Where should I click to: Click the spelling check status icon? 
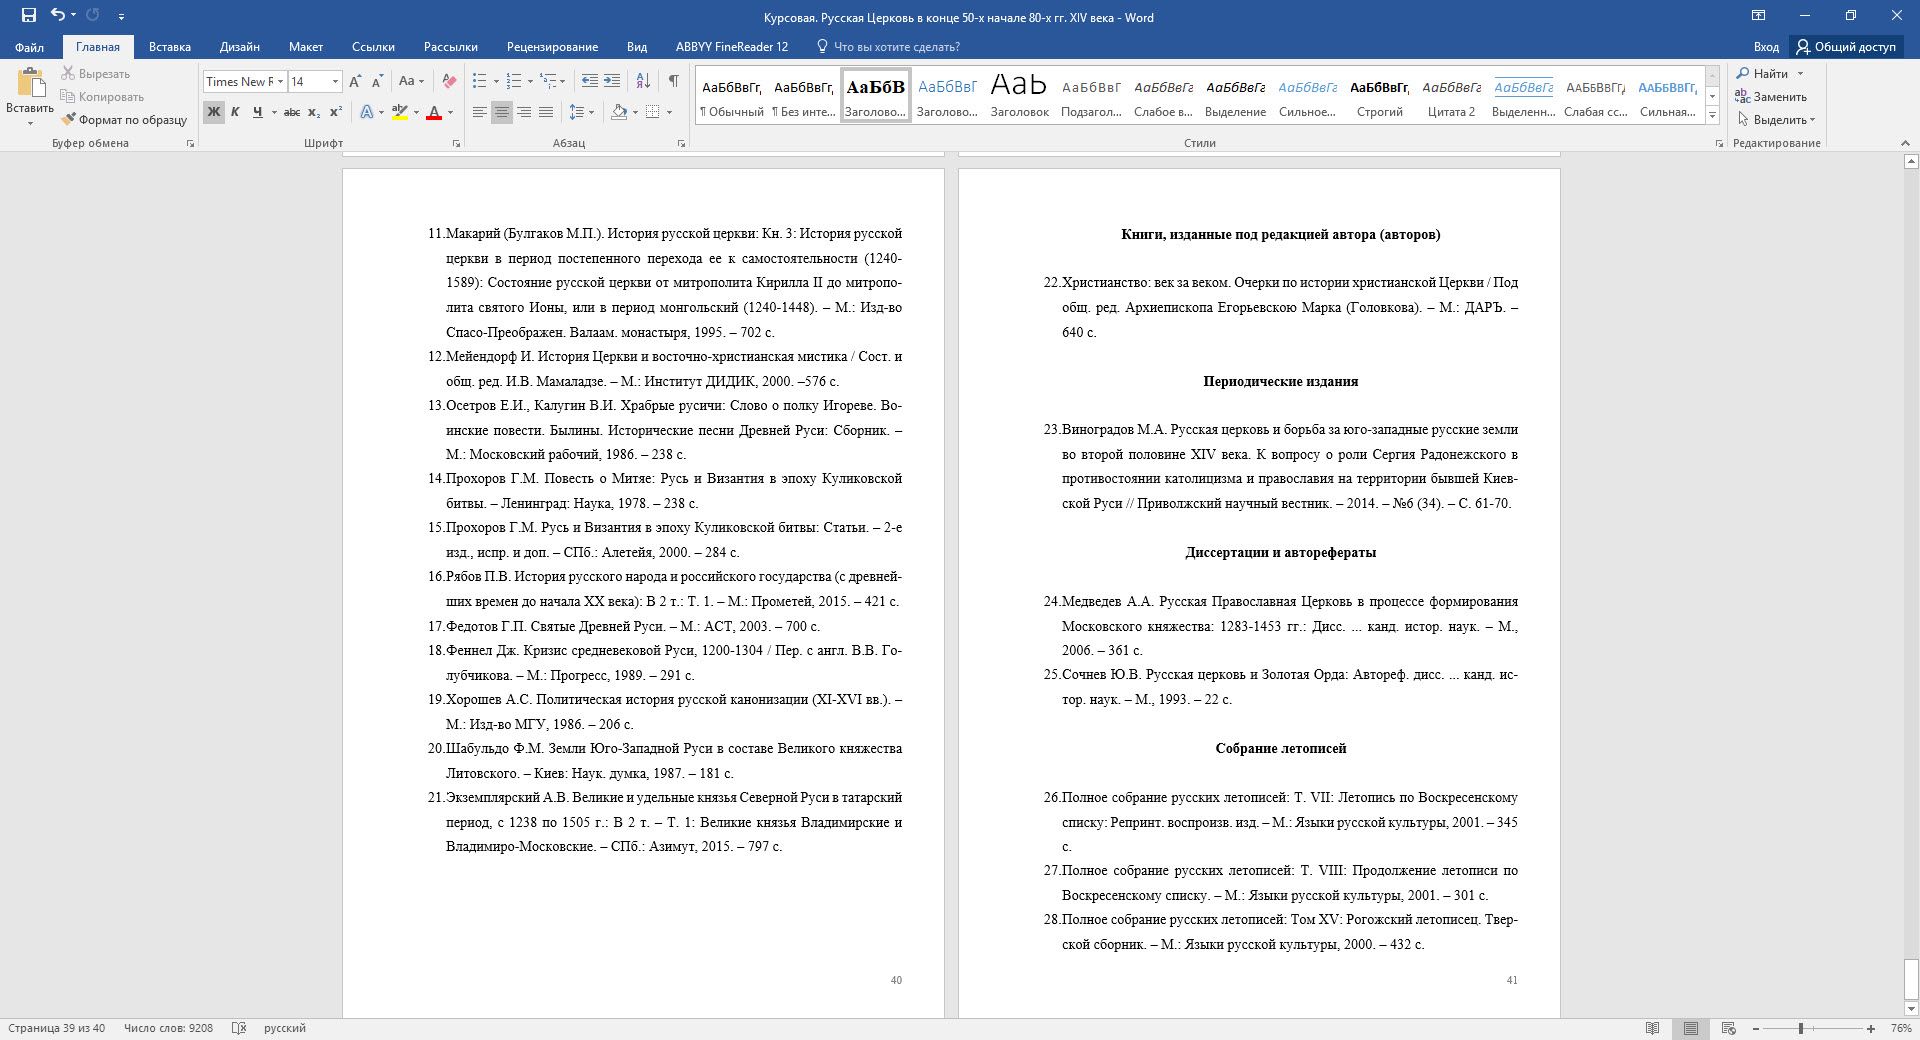coord(239,1028)
